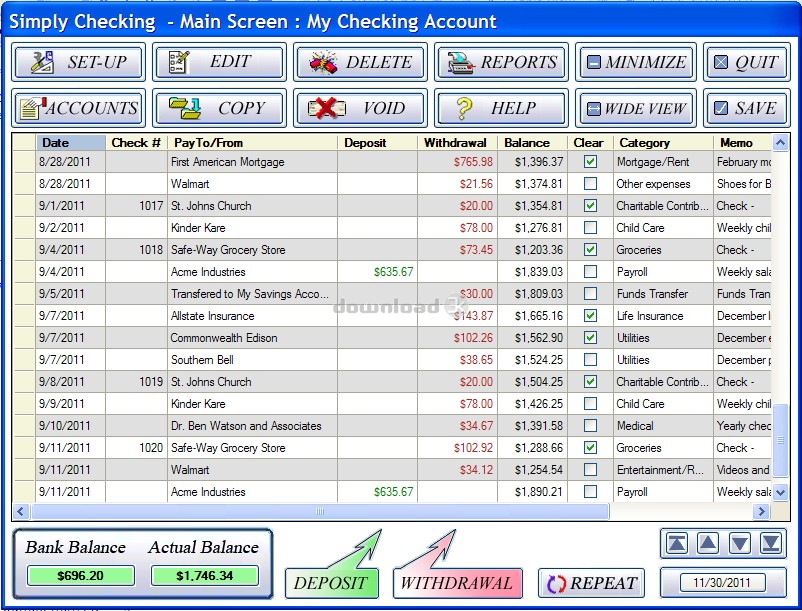Open HELP question mark button
Image resolution: width=802 pixels, height=611 pixels.
point(501,108)
